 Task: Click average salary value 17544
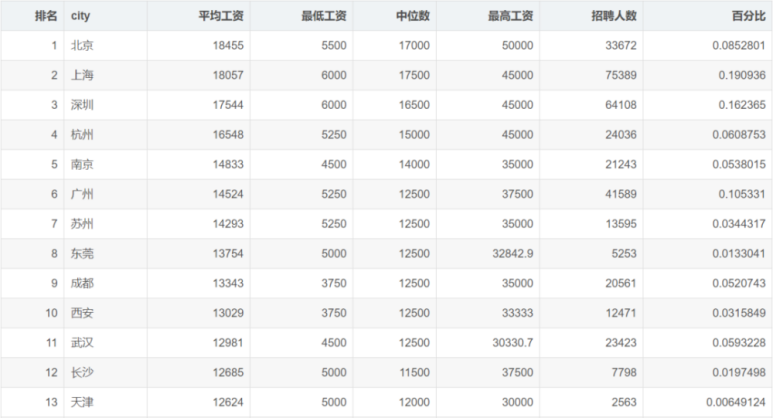pyautogui.click(x=228, y=104)
